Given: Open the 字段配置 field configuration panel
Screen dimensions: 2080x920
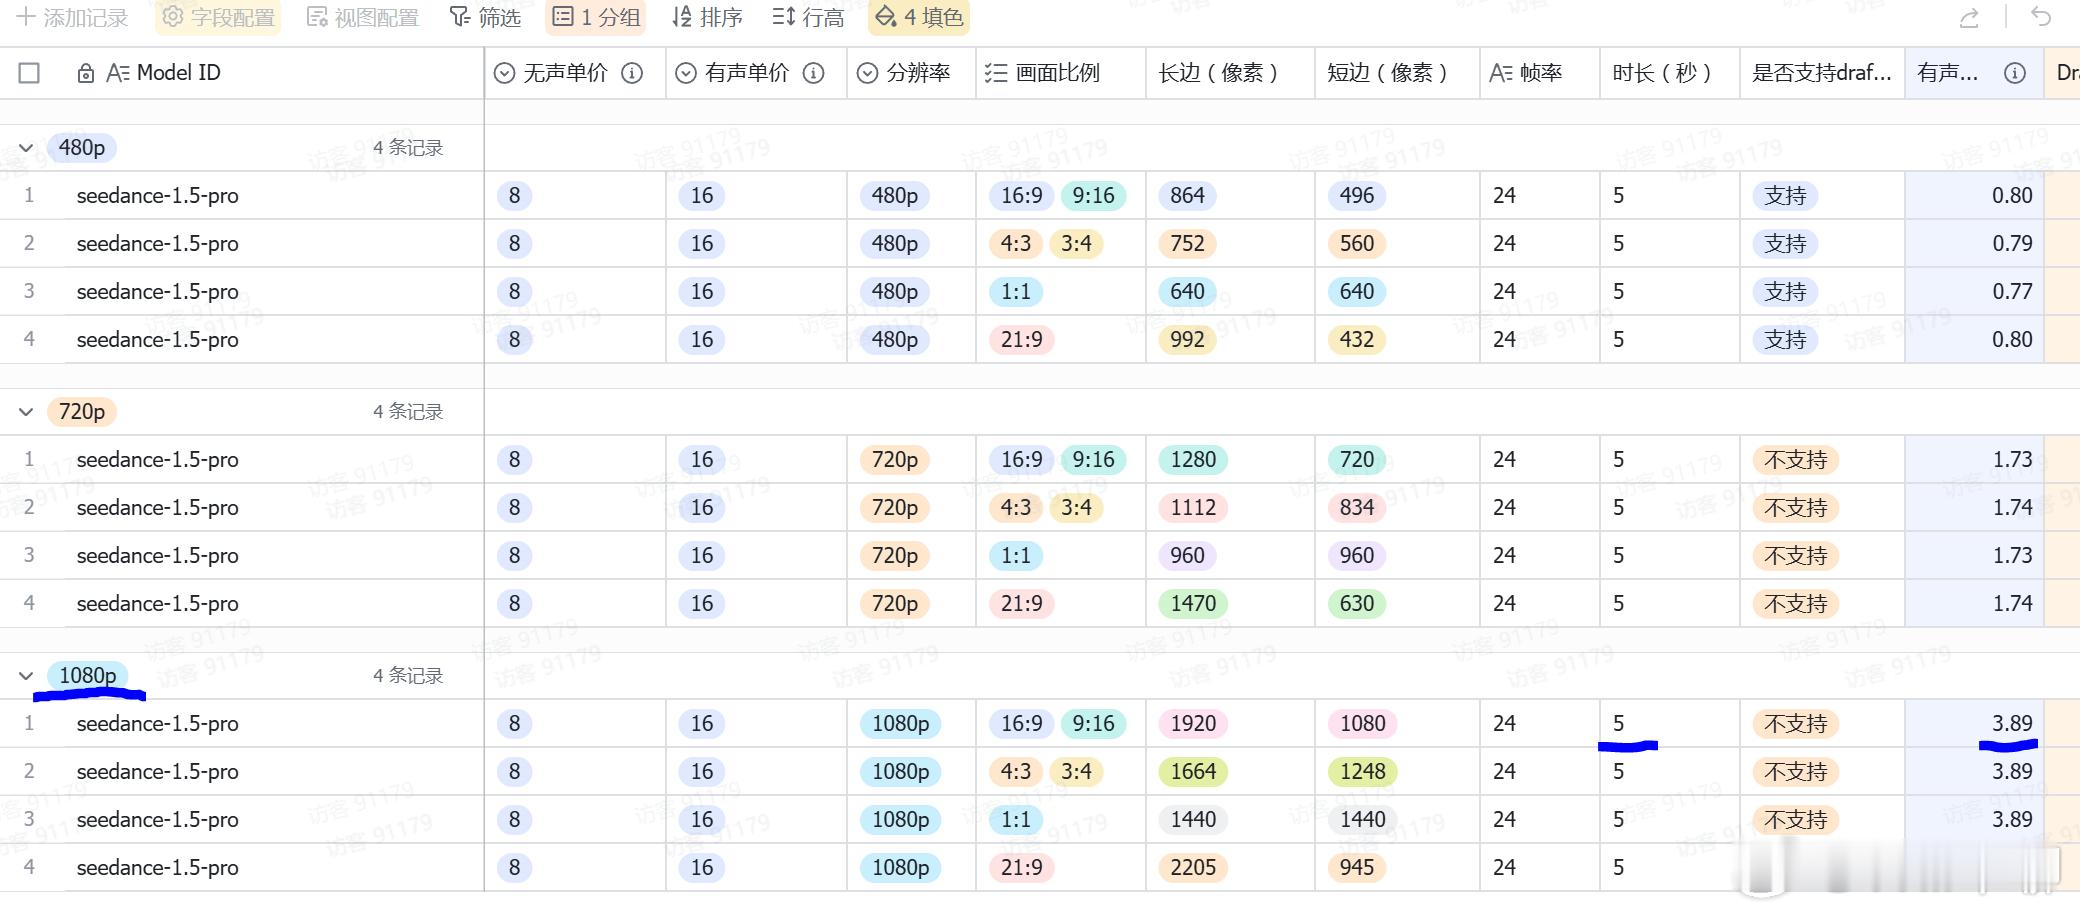Looking at the screenshot, I should (x=217, y=17).
